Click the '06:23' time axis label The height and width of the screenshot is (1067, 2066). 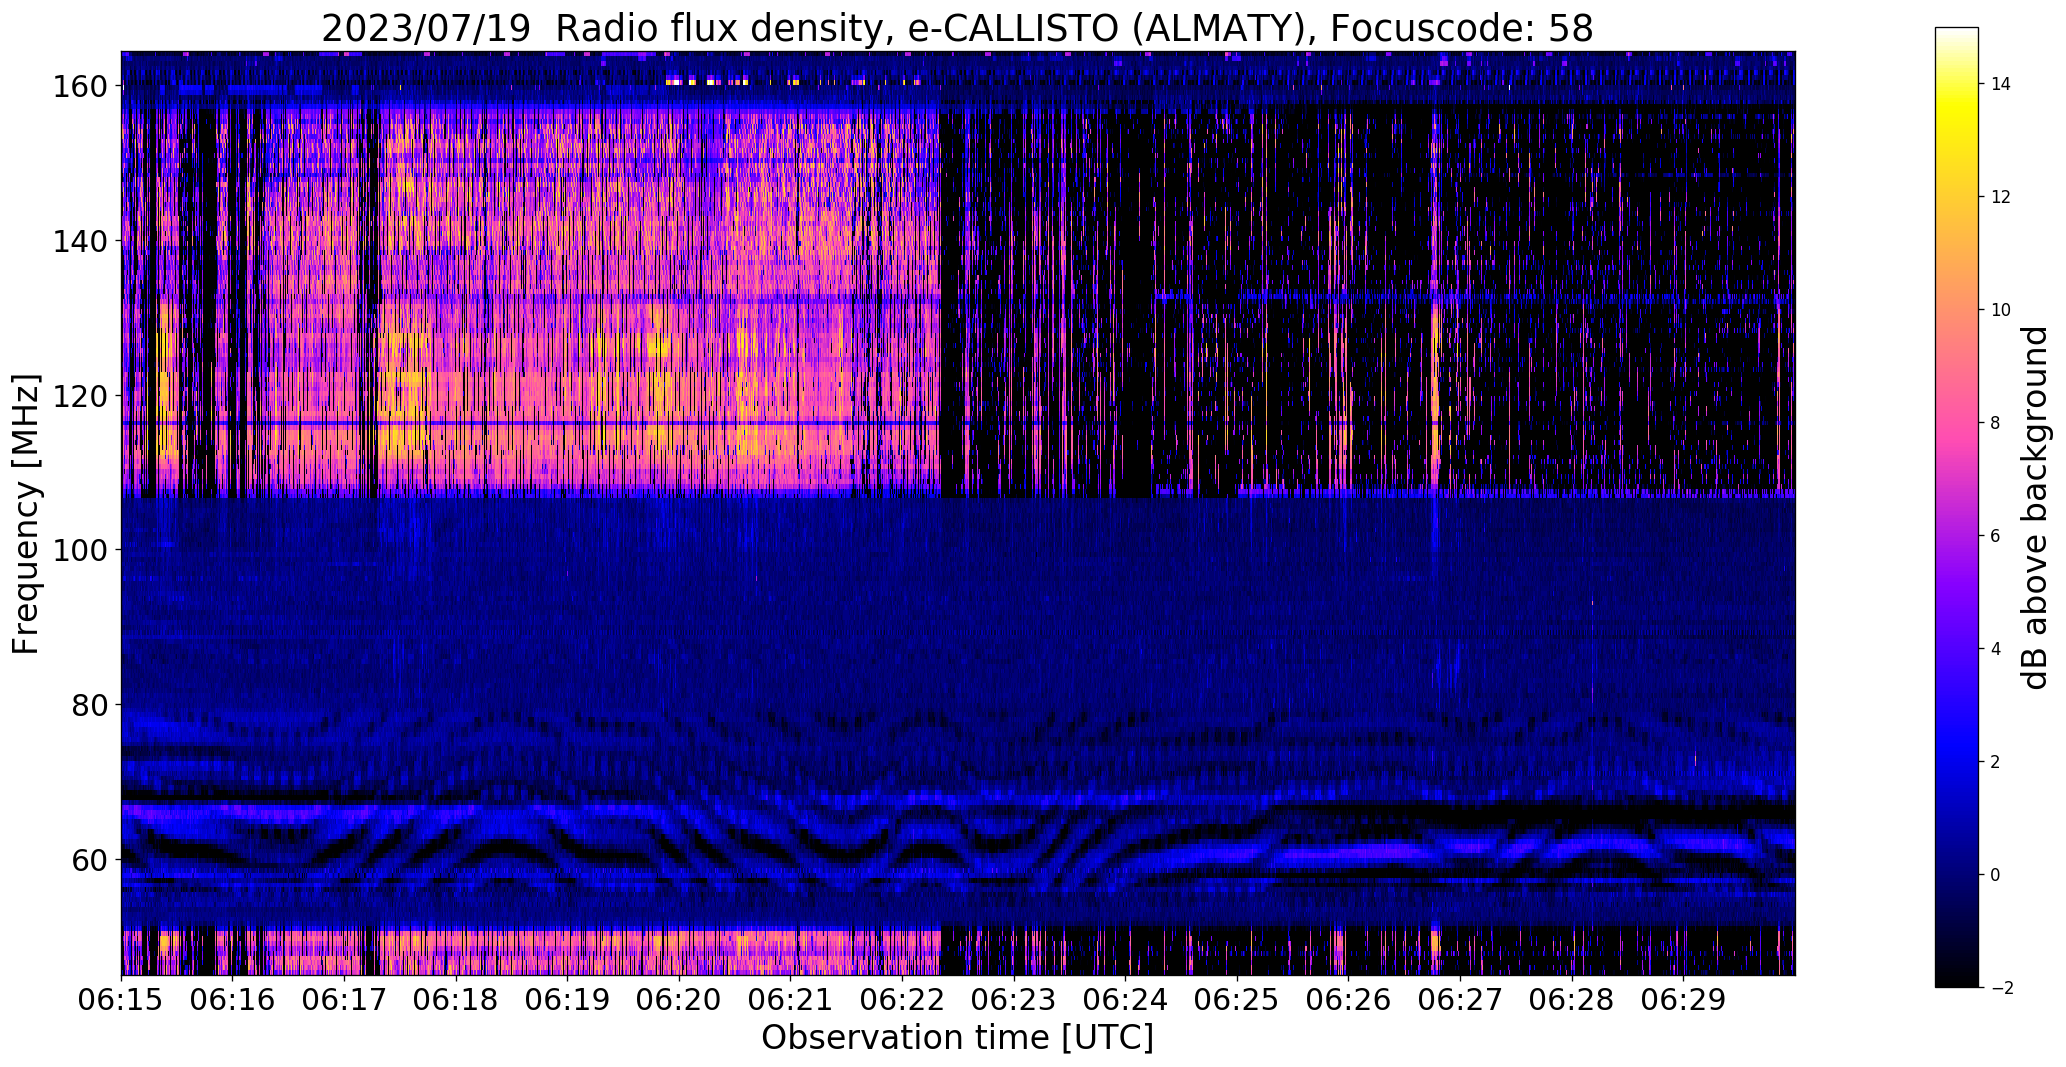click(1013, 1001)
